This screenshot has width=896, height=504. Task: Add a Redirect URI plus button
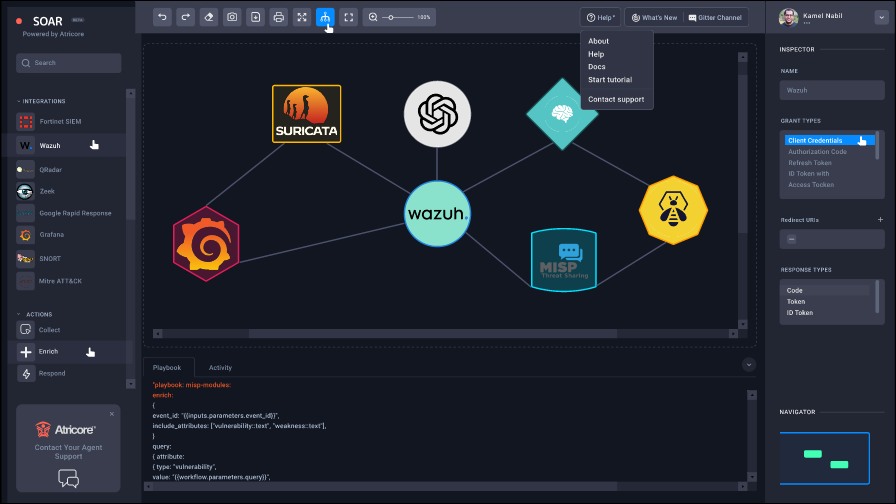click(x=880, y=219)
